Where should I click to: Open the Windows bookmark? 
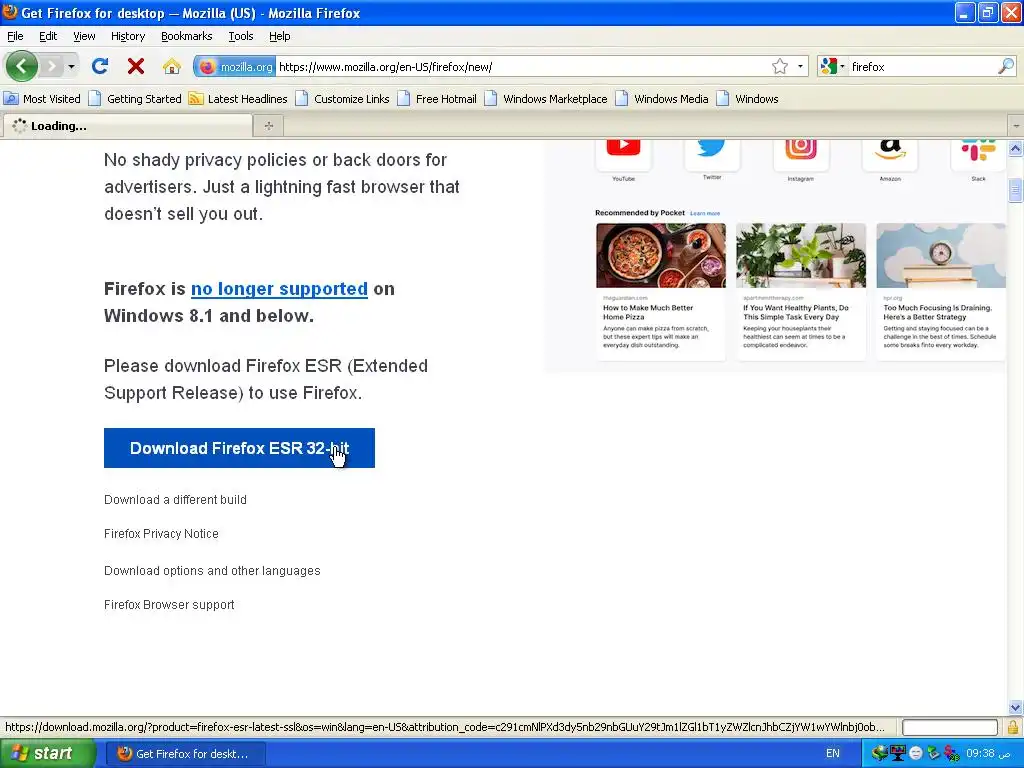(747, 99)
